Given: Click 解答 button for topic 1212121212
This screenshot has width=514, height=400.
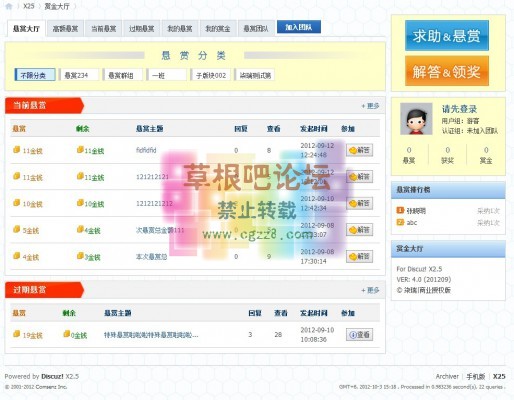Looking at the screenshot, I should [359, 203].
